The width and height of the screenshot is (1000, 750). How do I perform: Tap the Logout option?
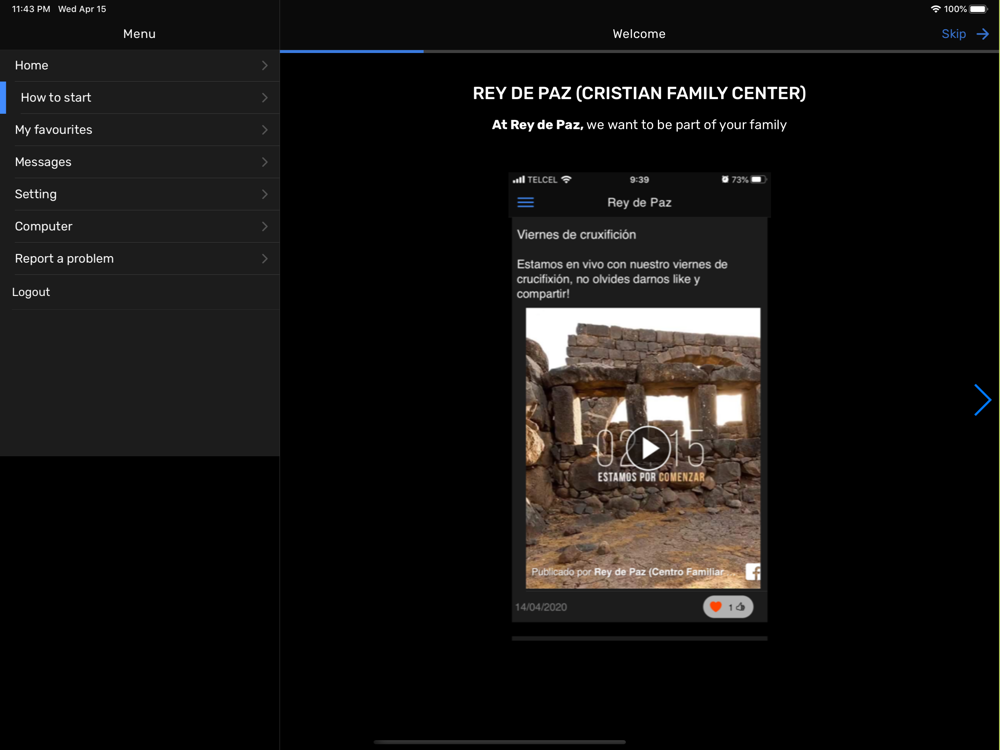(140, 292)
